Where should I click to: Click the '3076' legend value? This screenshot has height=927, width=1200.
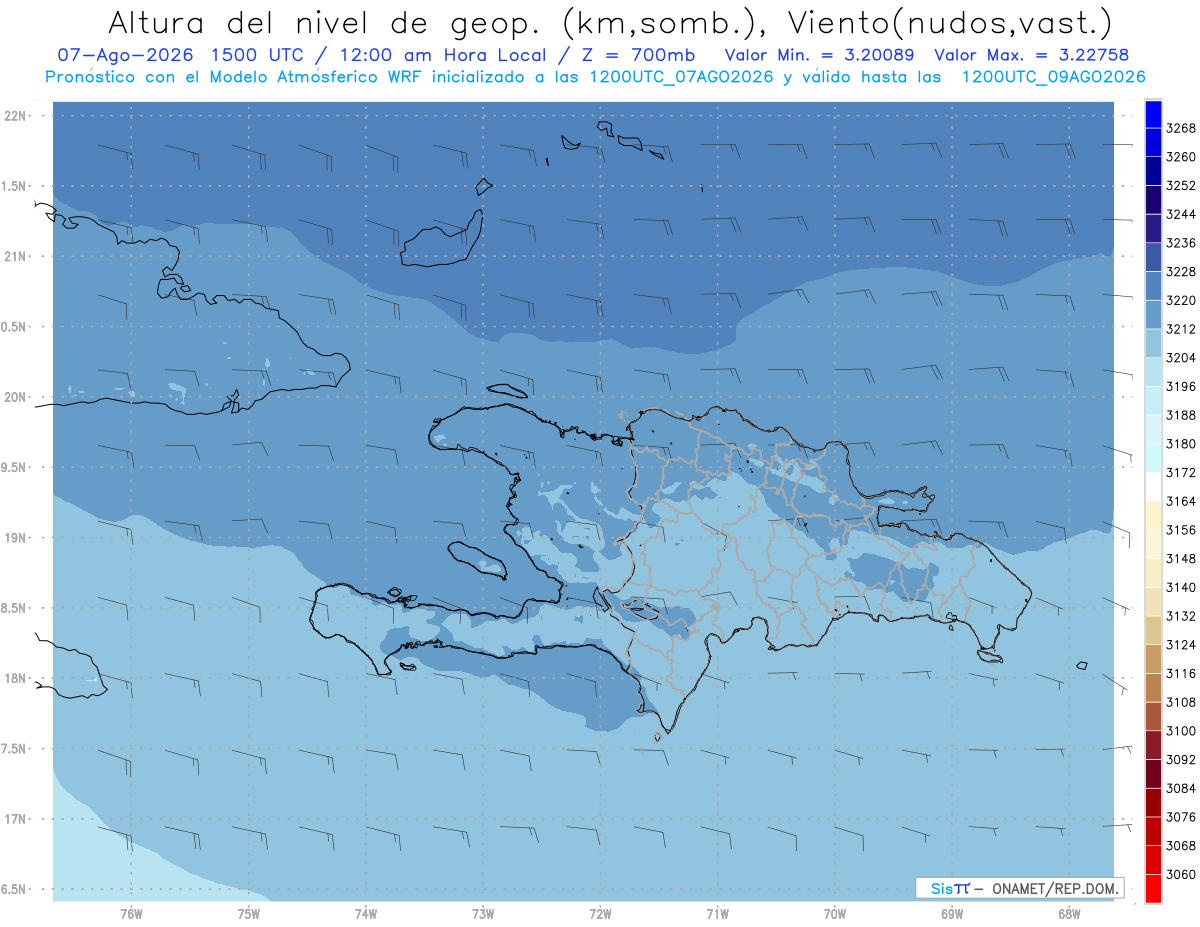click(1180, 817)
